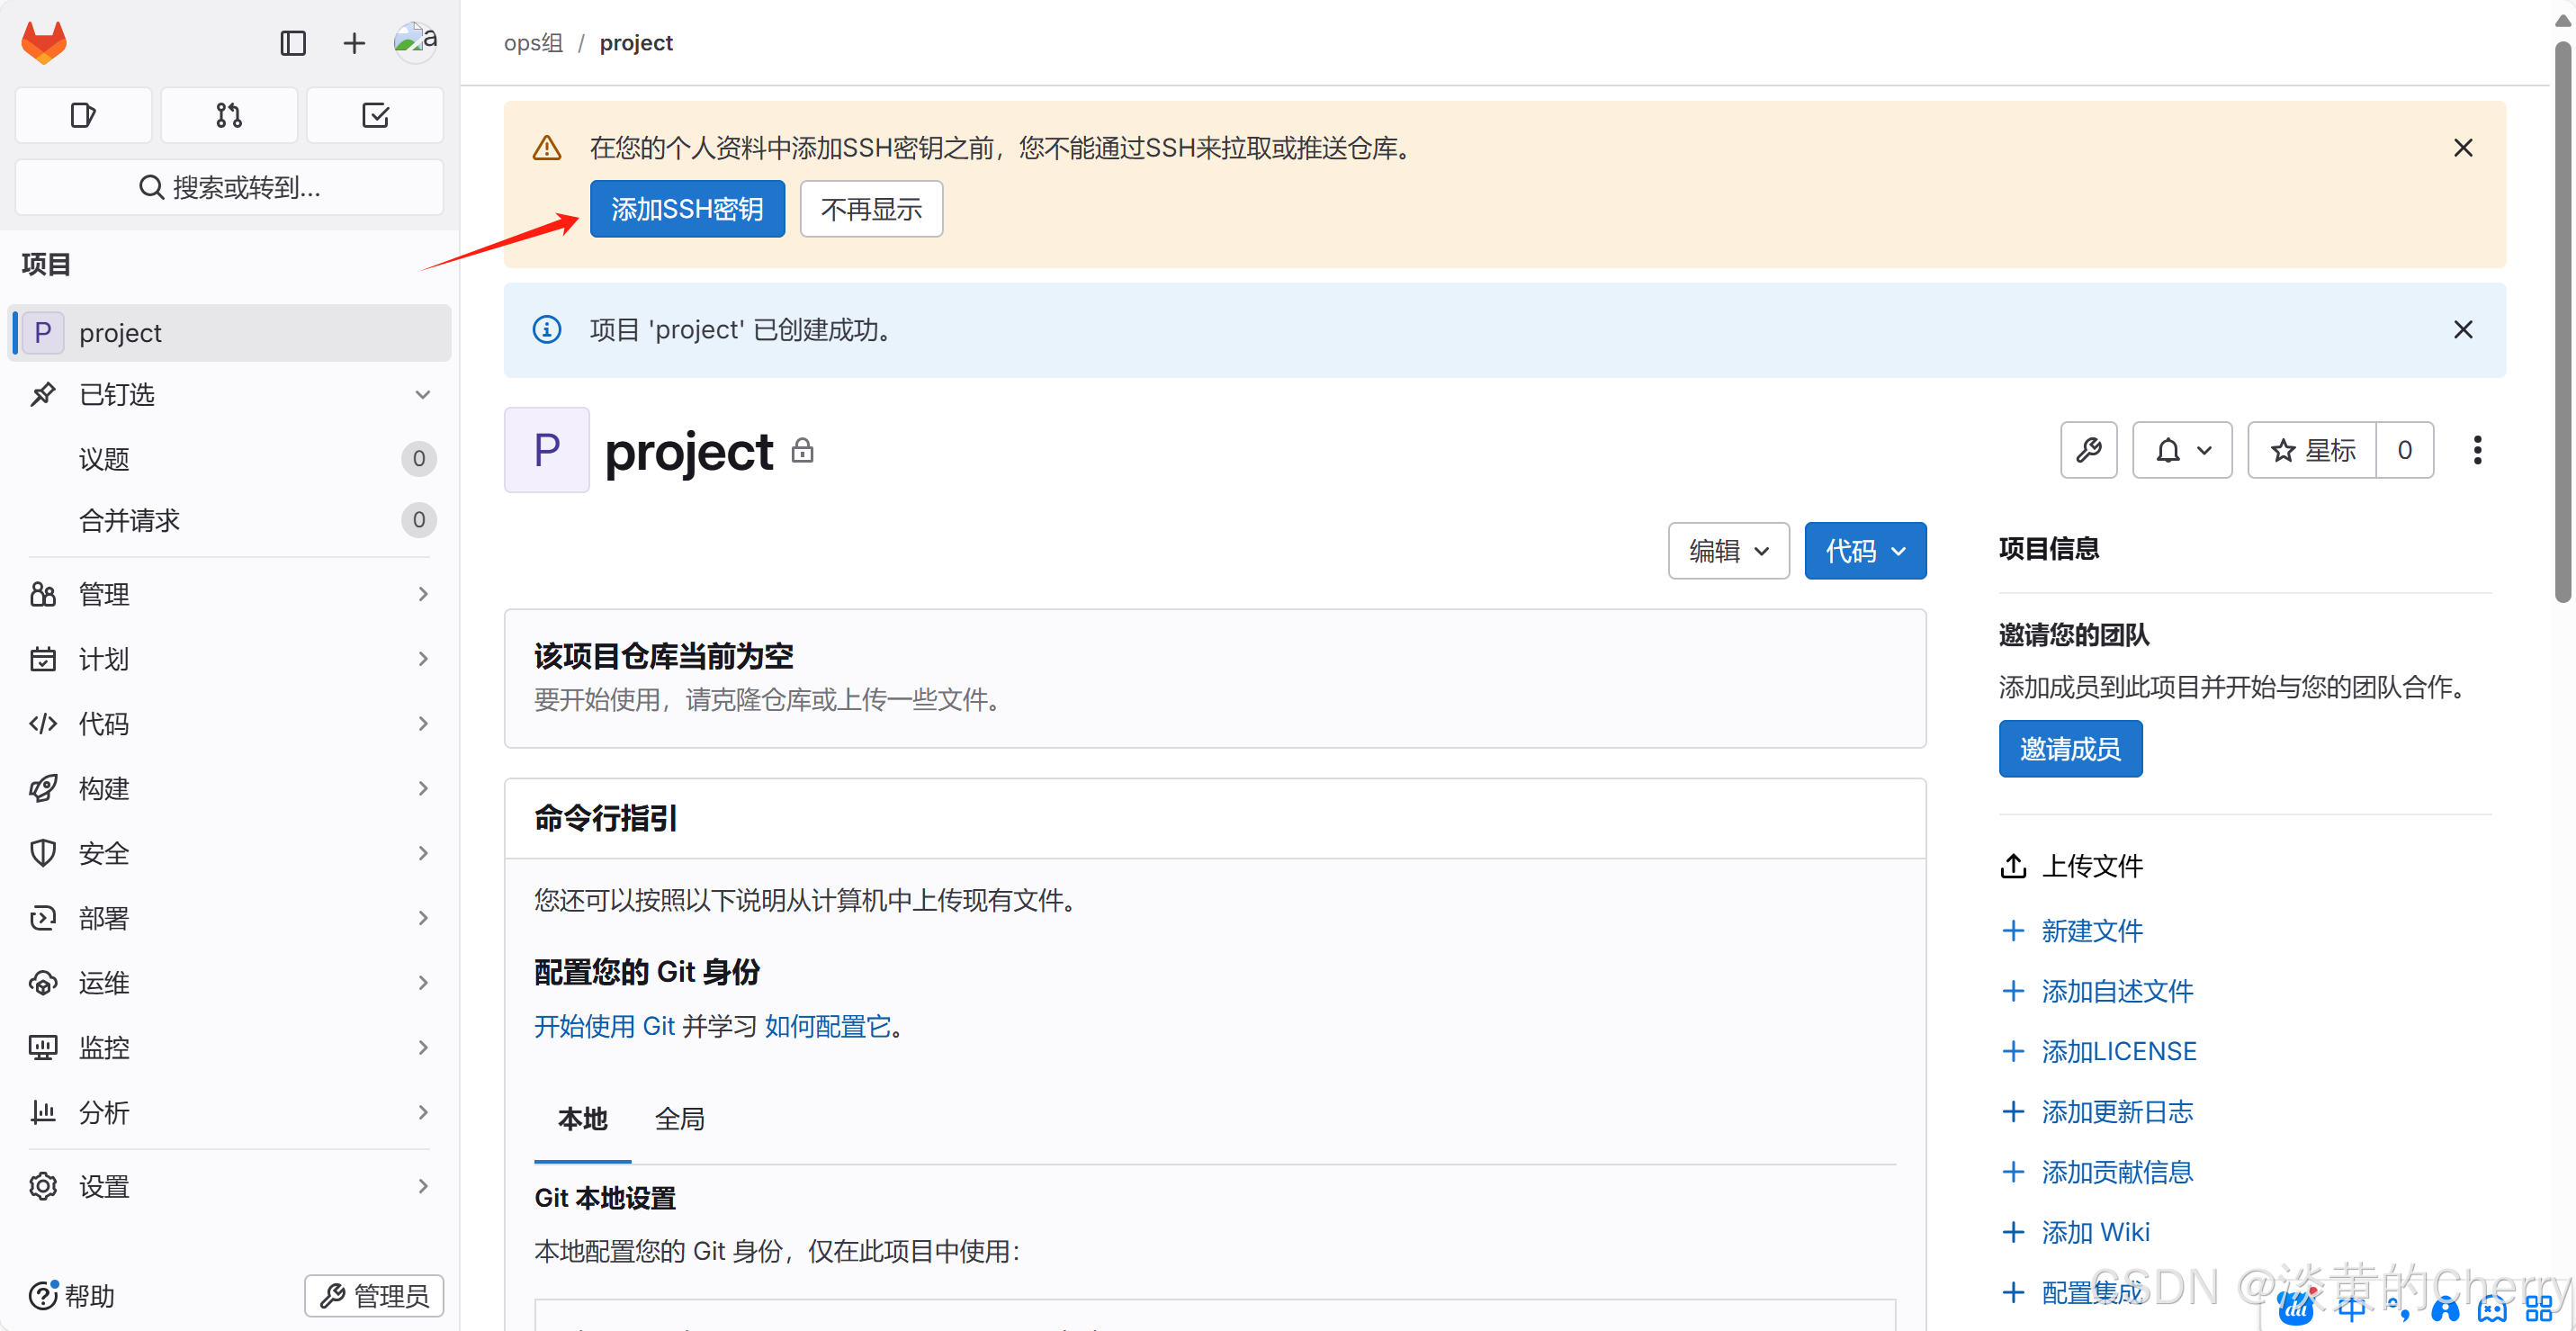Open the three-dot project actions menu
The width and height of the screenshot is (2576, 1331).
tap(2477, 450)
